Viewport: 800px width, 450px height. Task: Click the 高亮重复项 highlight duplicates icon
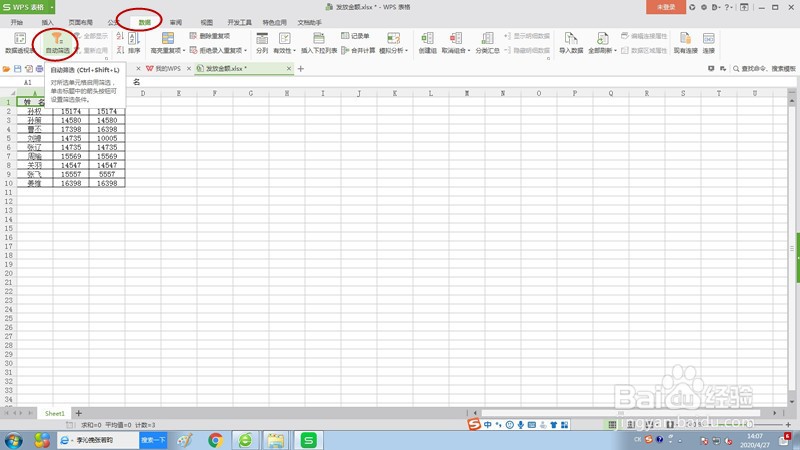(x=168, y=38)
